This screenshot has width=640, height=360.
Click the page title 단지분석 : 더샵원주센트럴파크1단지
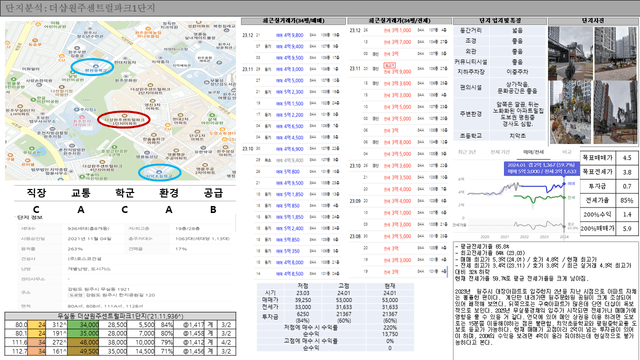80,8
